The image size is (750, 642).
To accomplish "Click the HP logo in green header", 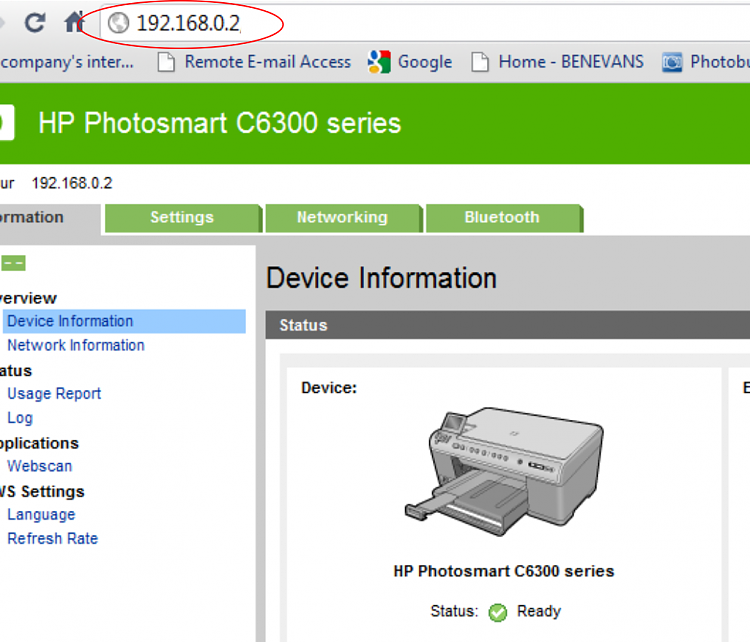I will tap(7, 123).
